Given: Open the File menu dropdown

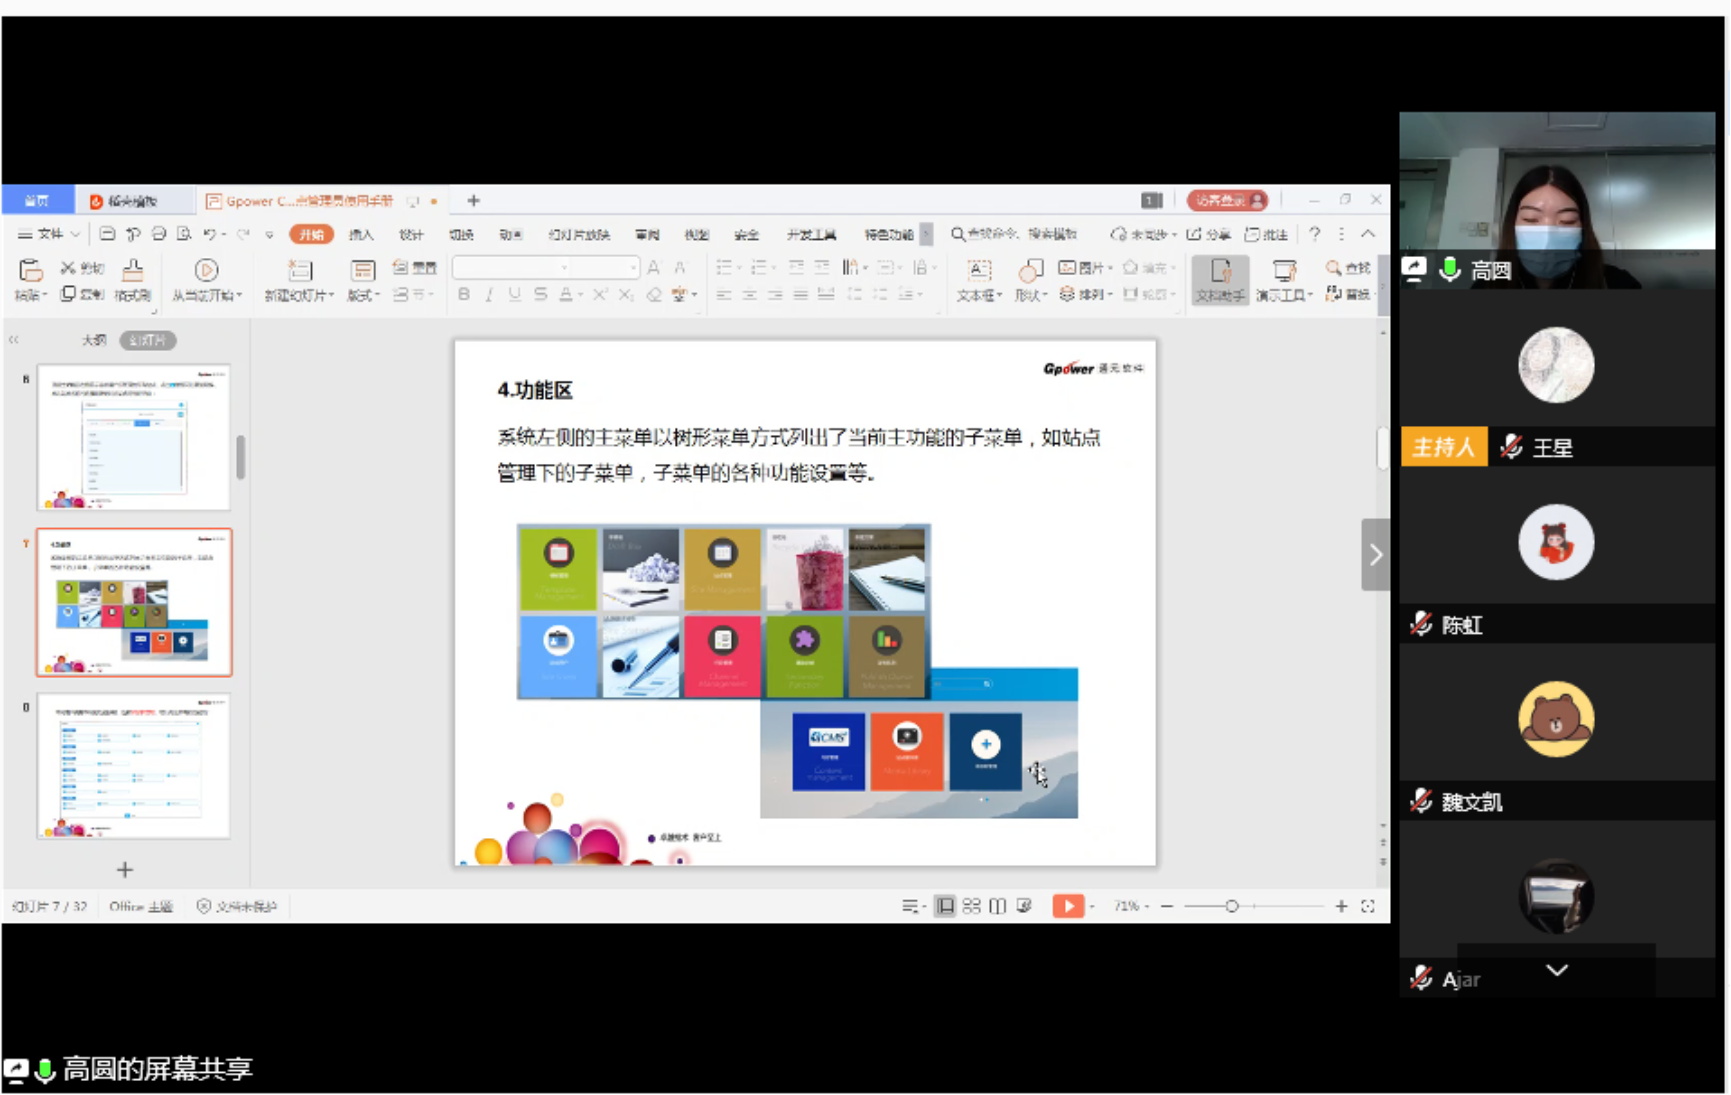Looking at the screenshot, I should tap(50, 234).
